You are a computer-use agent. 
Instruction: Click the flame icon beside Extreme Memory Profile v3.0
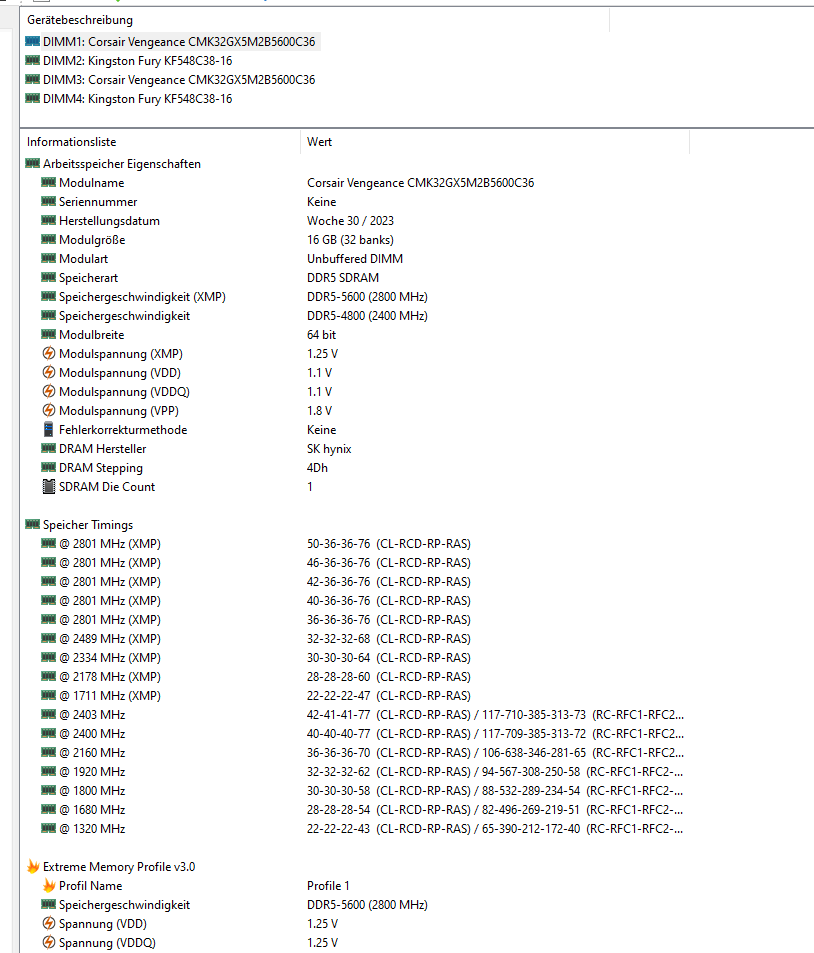point(33,866)
